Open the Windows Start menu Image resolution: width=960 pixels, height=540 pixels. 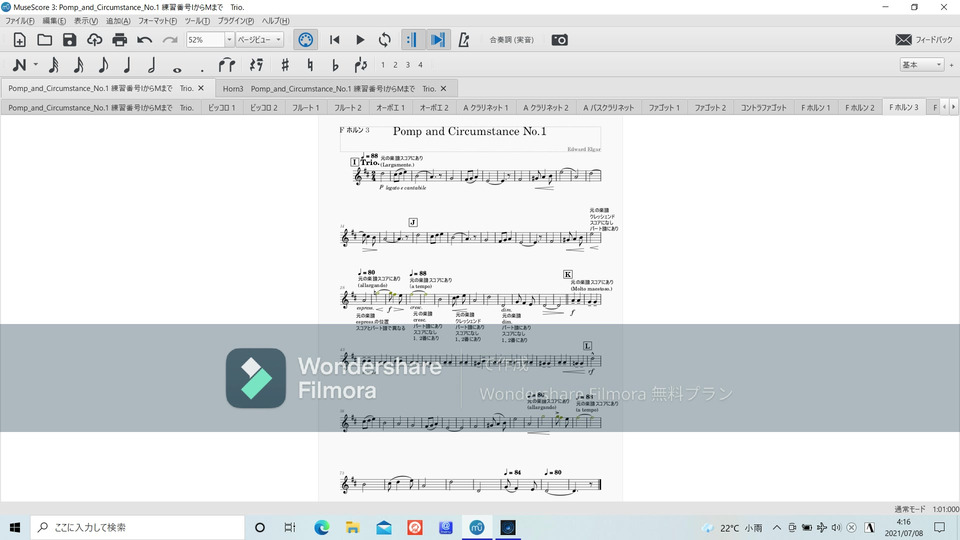click(15, 527)
